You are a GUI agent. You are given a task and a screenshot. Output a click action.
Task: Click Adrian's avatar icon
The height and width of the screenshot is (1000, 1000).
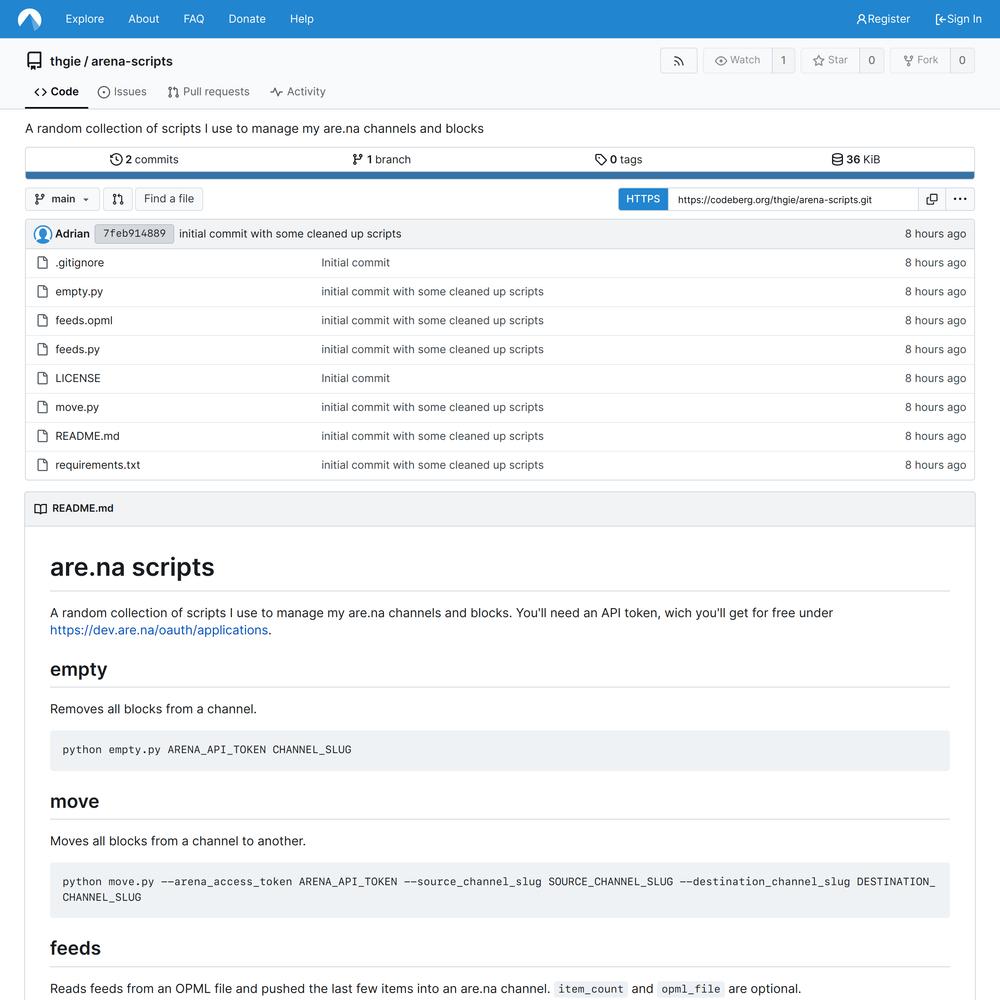point(43,234)
